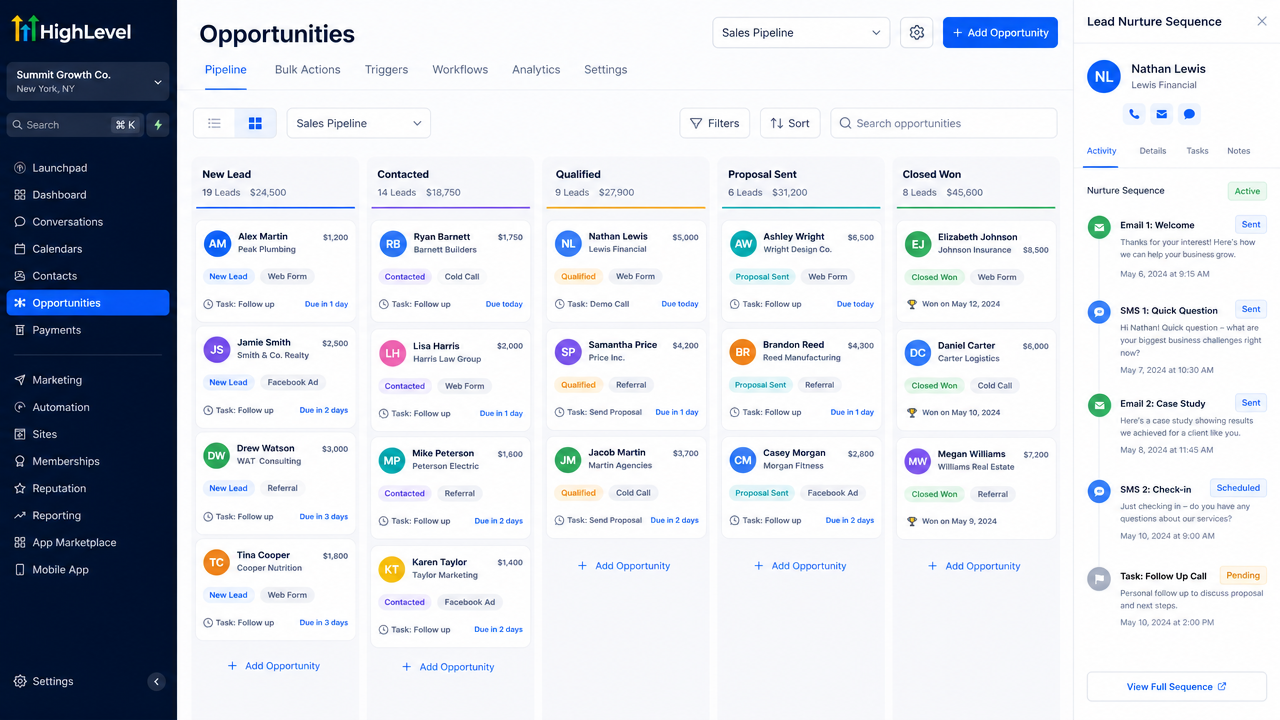Screen dimensions: 1280x720
Task: Select the Details tab in the side panel
Action: pos(1153,151)
